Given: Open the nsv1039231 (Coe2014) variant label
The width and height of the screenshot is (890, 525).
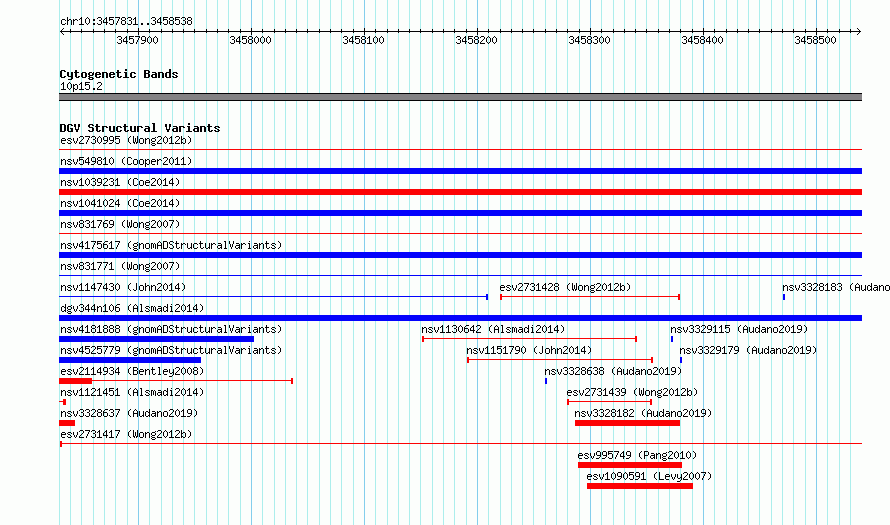Looking at the screenshot, I should pos(120,182).
